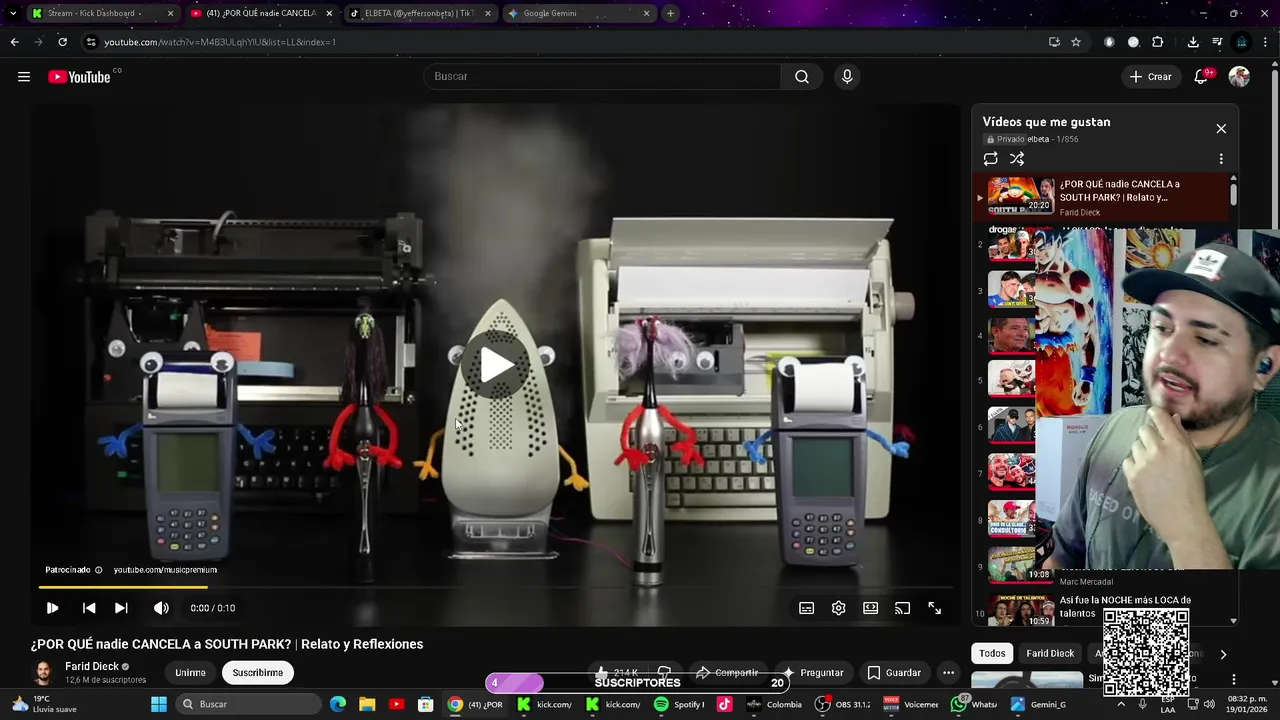The height and width of the screenshot is (720, 1280).
Task: Close the Videos que me gustan panel
Action: click(x=1221, y=129)
